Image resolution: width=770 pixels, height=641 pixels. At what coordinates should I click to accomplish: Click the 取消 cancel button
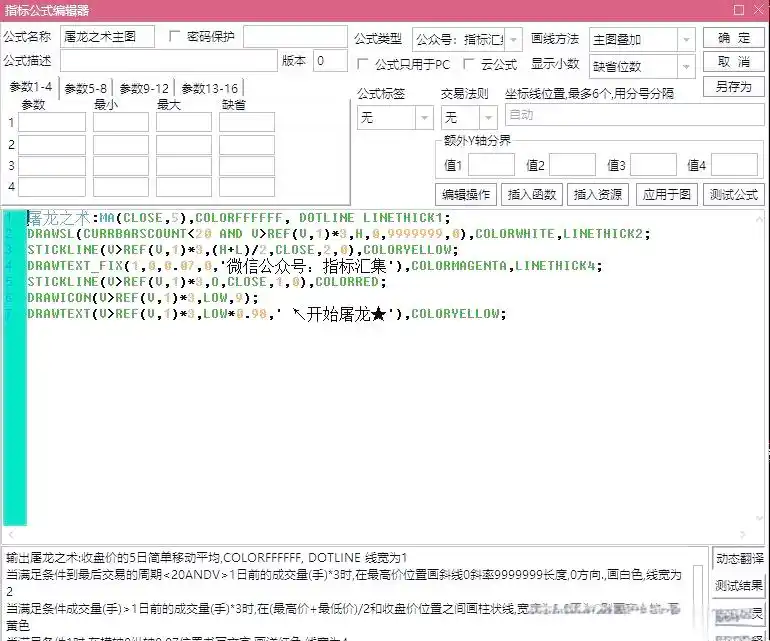click(x=734, y=62)
